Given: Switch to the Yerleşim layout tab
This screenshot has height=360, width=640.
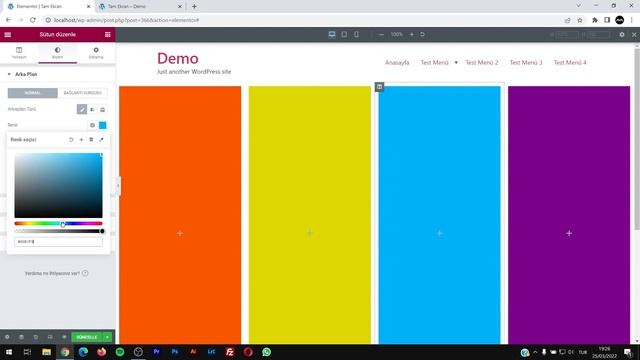Looking at the screenshot, I should pos(19,53).
